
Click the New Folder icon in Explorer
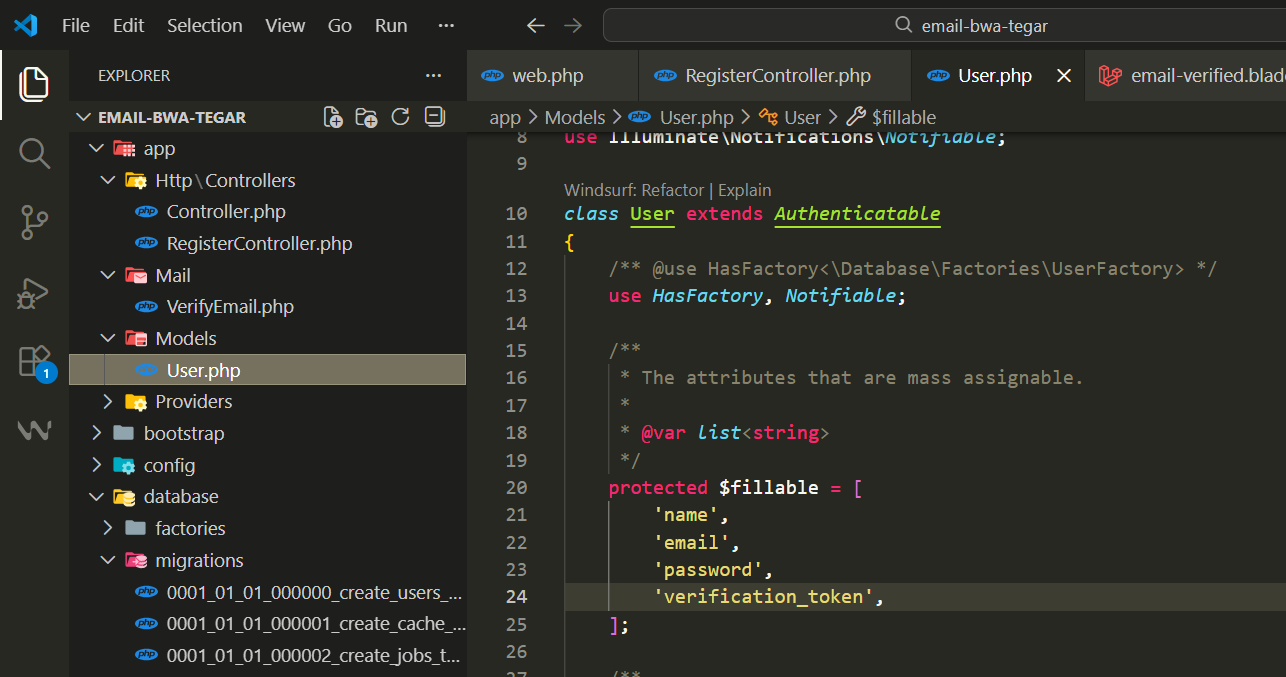tap(367, 117)
